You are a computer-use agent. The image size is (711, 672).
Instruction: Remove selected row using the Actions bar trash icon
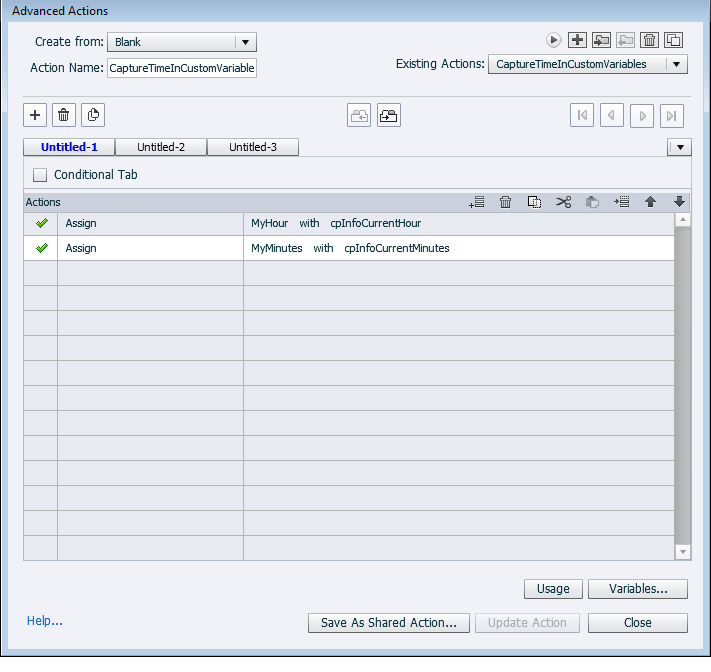point(506,202)
